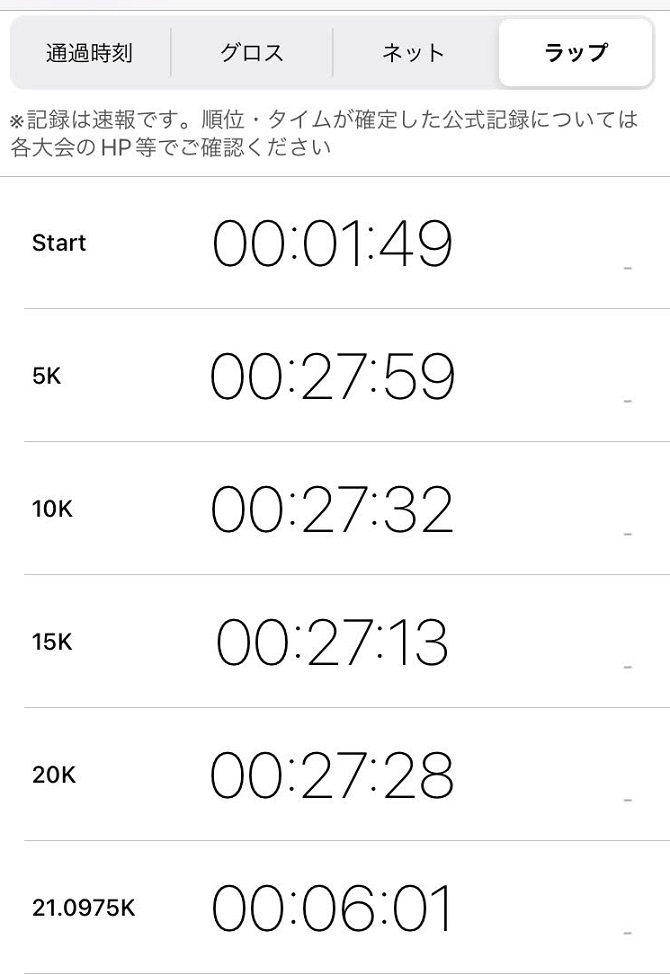Click the dash marker in the 21.0975K row
670x975 pixels.
(628, 933)
